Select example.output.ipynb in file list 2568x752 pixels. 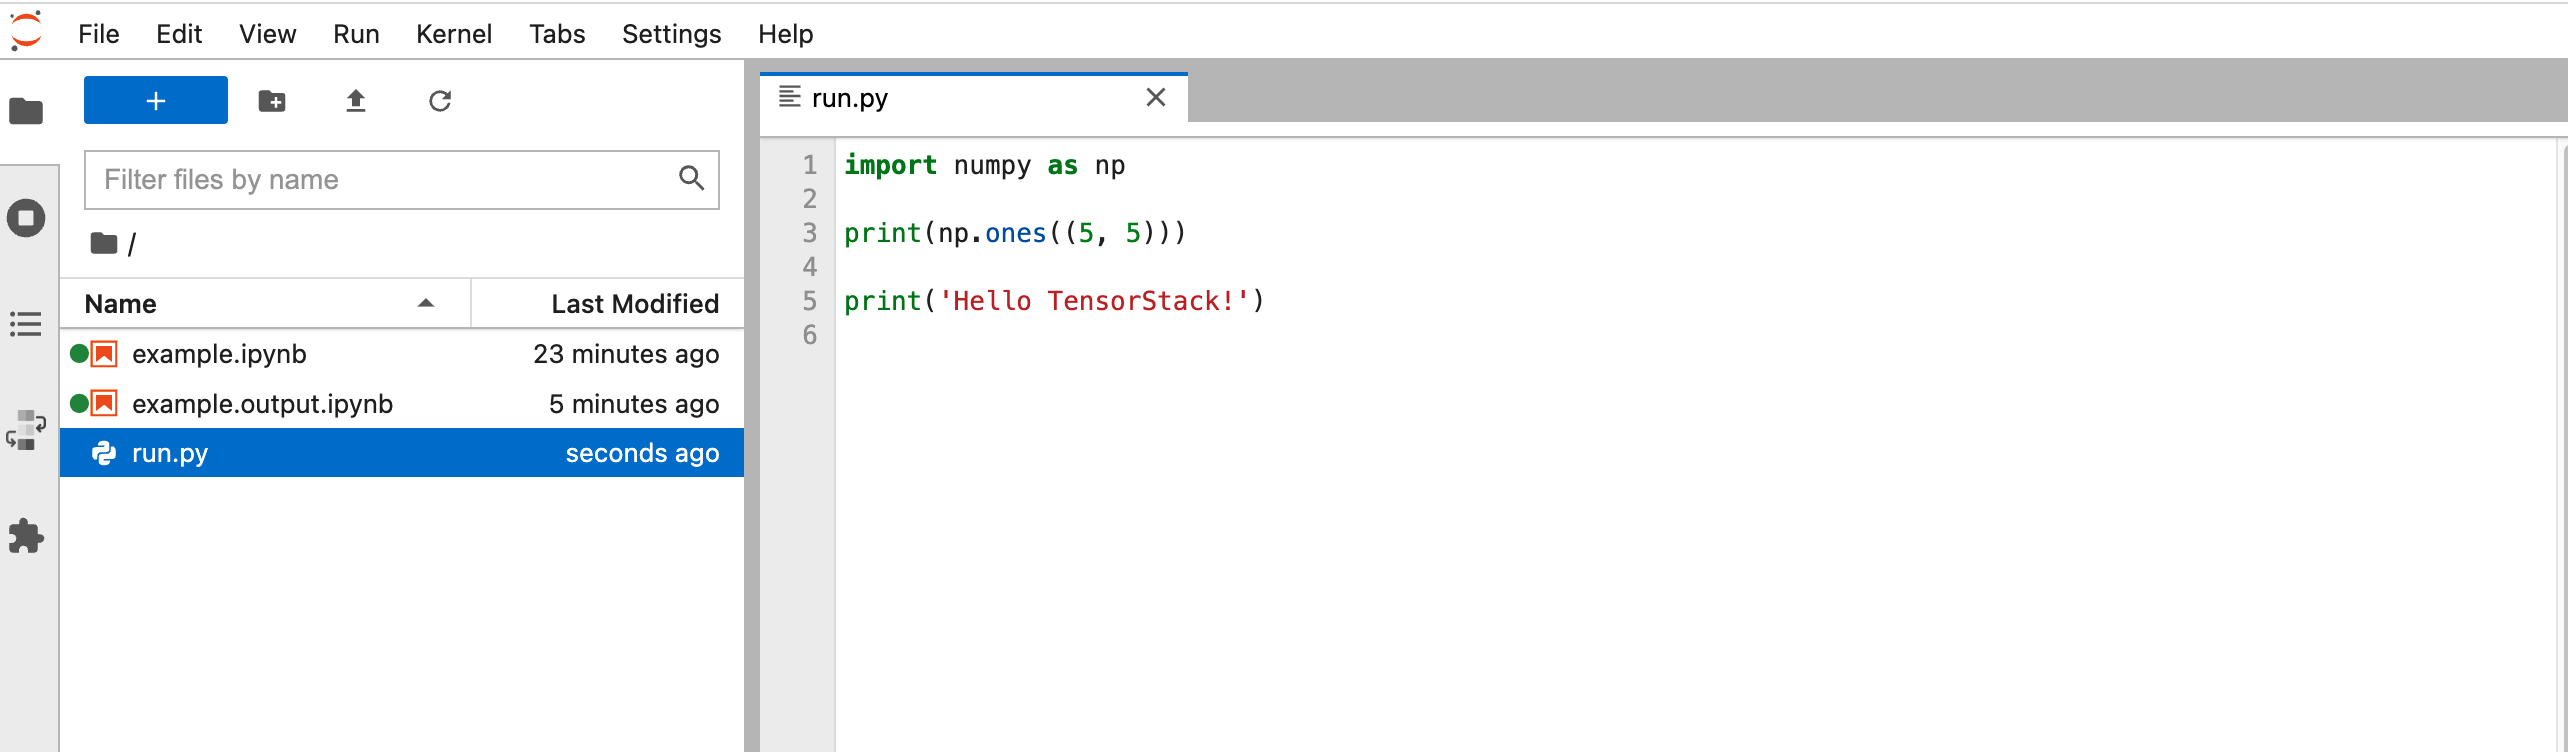click(x=402, y=404)
